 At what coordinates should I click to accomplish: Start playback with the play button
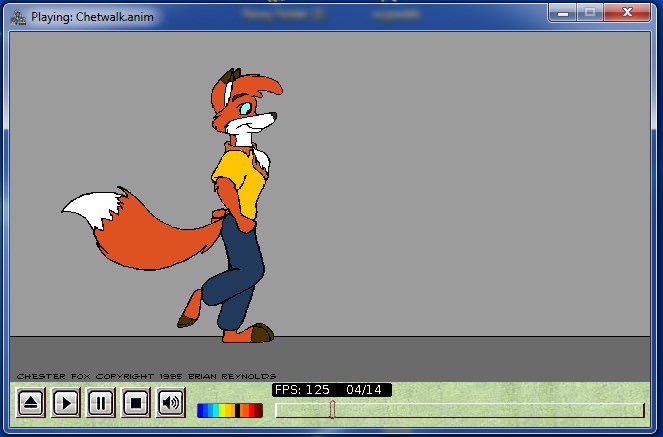click(x=66, y=403)
